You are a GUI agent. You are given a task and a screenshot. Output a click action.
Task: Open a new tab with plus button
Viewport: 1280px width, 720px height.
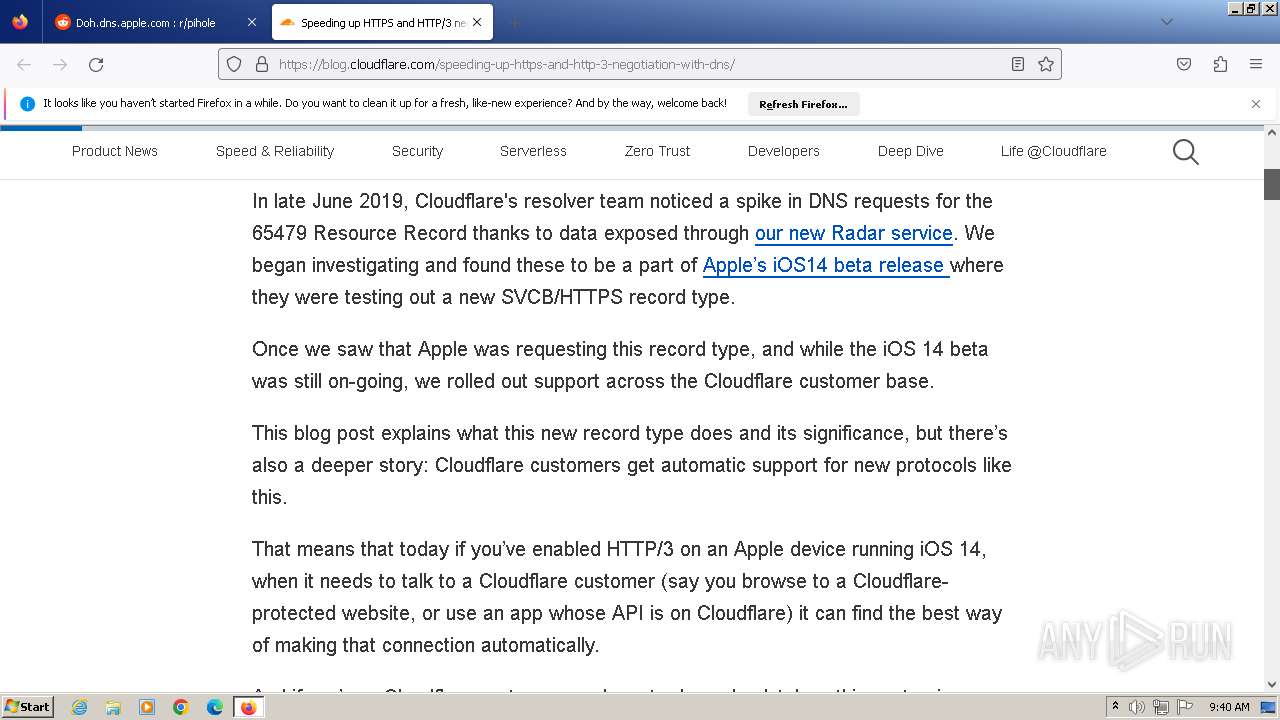pyautogui.click(x=514, y=22)
